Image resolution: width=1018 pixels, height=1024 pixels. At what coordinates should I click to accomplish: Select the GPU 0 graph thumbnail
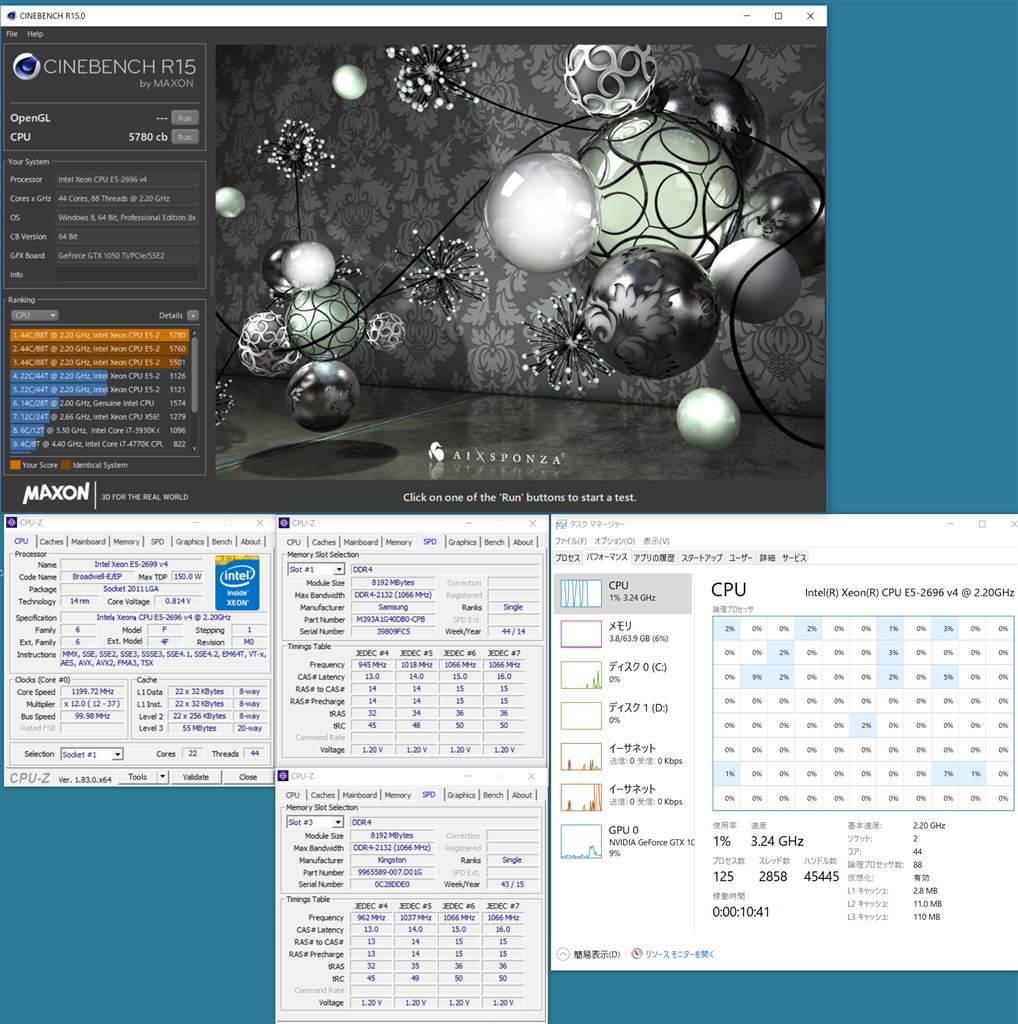[x=581, y=841]
